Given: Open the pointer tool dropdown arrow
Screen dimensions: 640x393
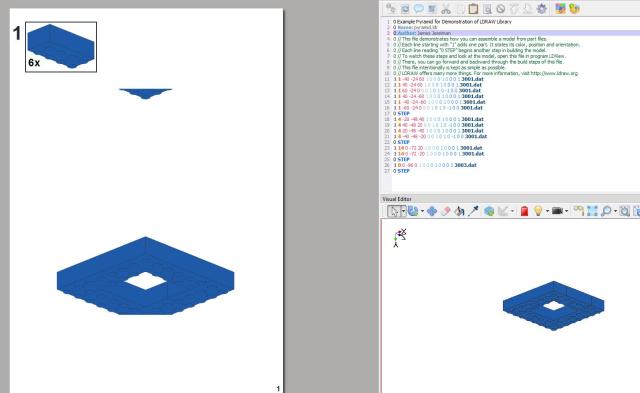Looking at the screenshot, I should click(x=403, y=211).
